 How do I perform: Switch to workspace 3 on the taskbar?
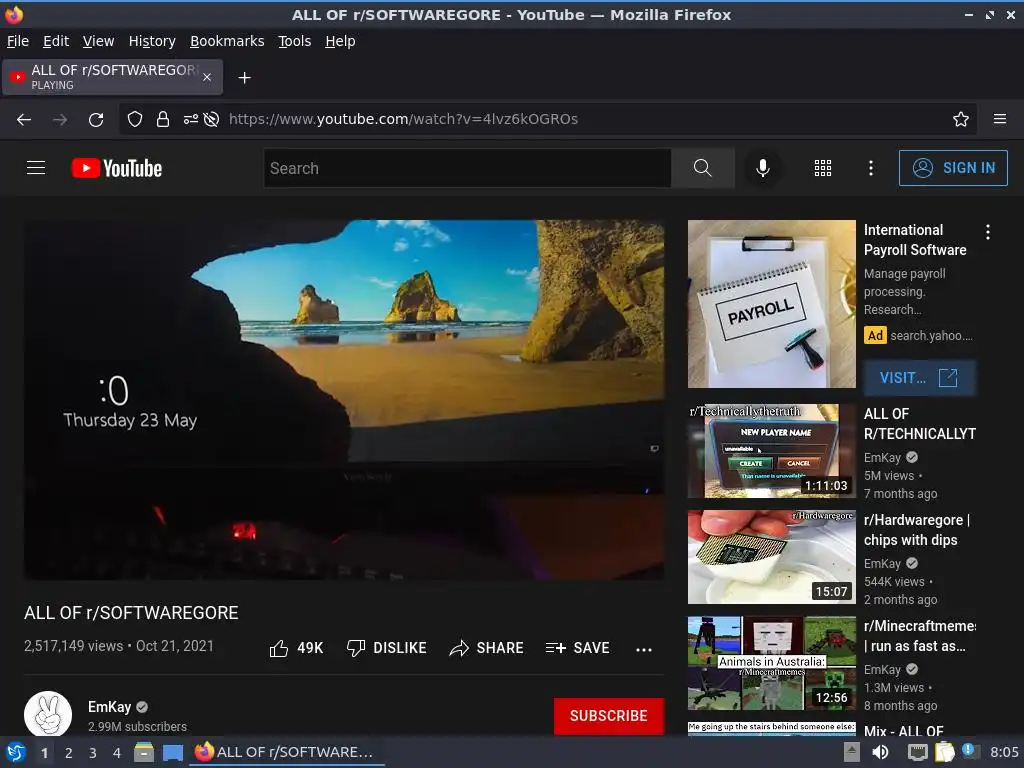pyautogui.click(x=92, y=752)
